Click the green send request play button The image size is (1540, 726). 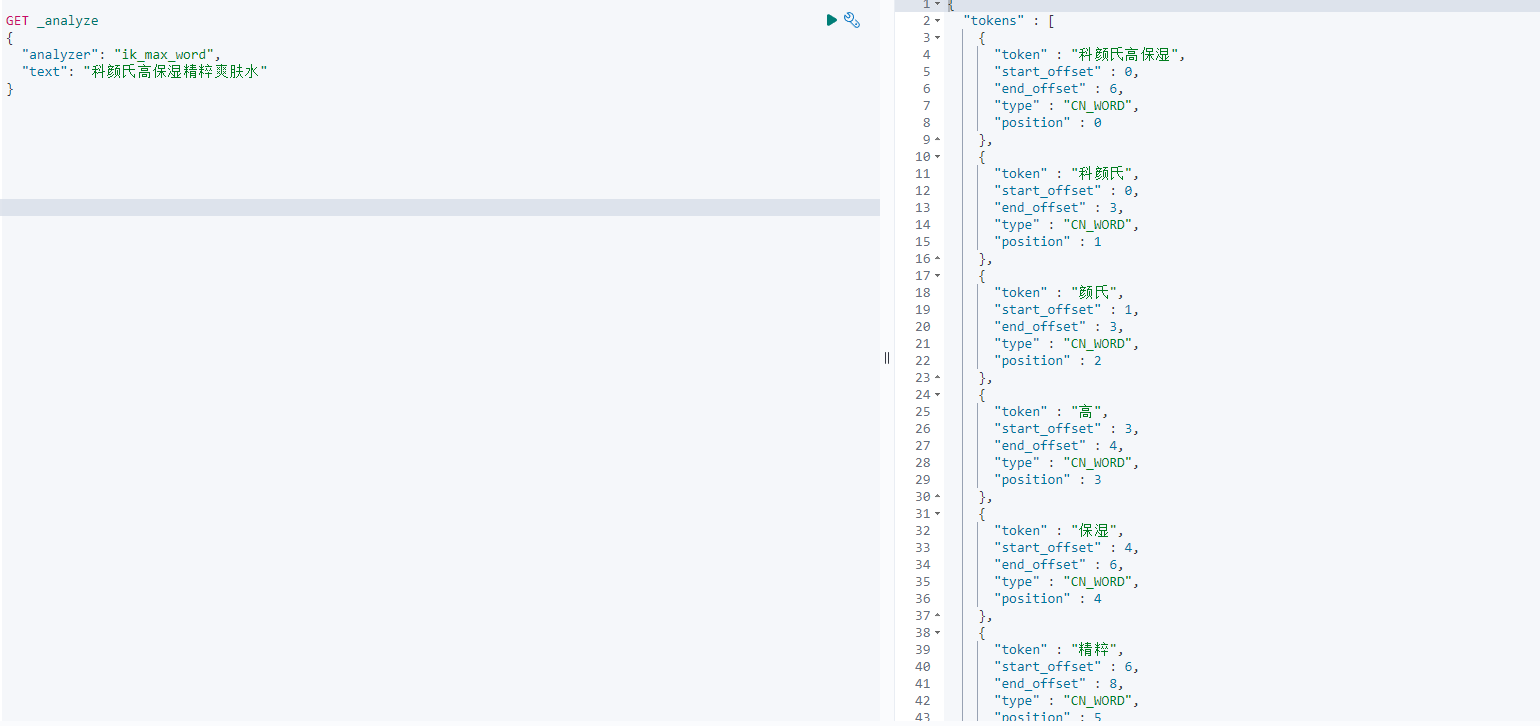click(831, 20)
